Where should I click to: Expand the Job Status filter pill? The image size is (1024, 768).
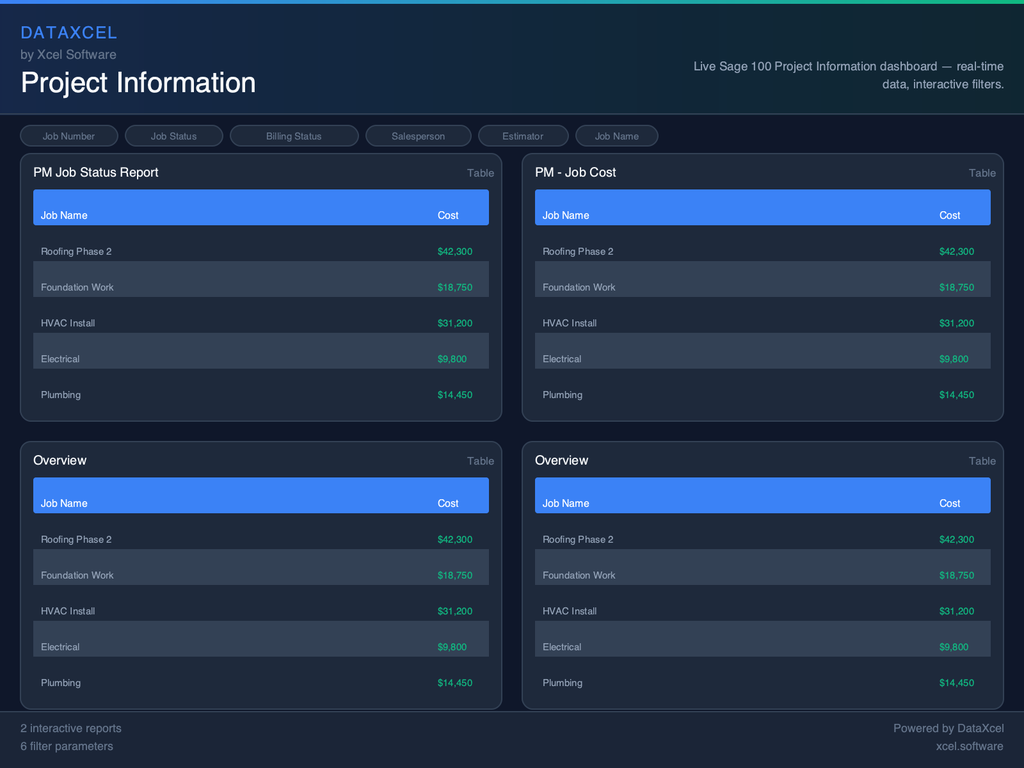pyautogui.click(x=174, y=136)
